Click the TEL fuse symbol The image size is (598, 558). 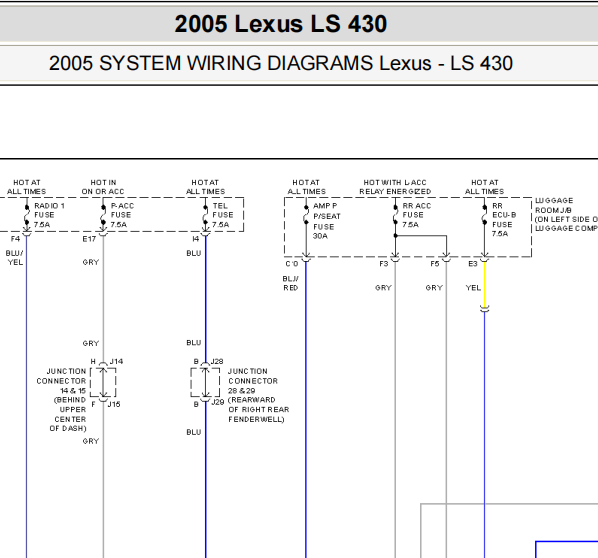coord(206,215)
